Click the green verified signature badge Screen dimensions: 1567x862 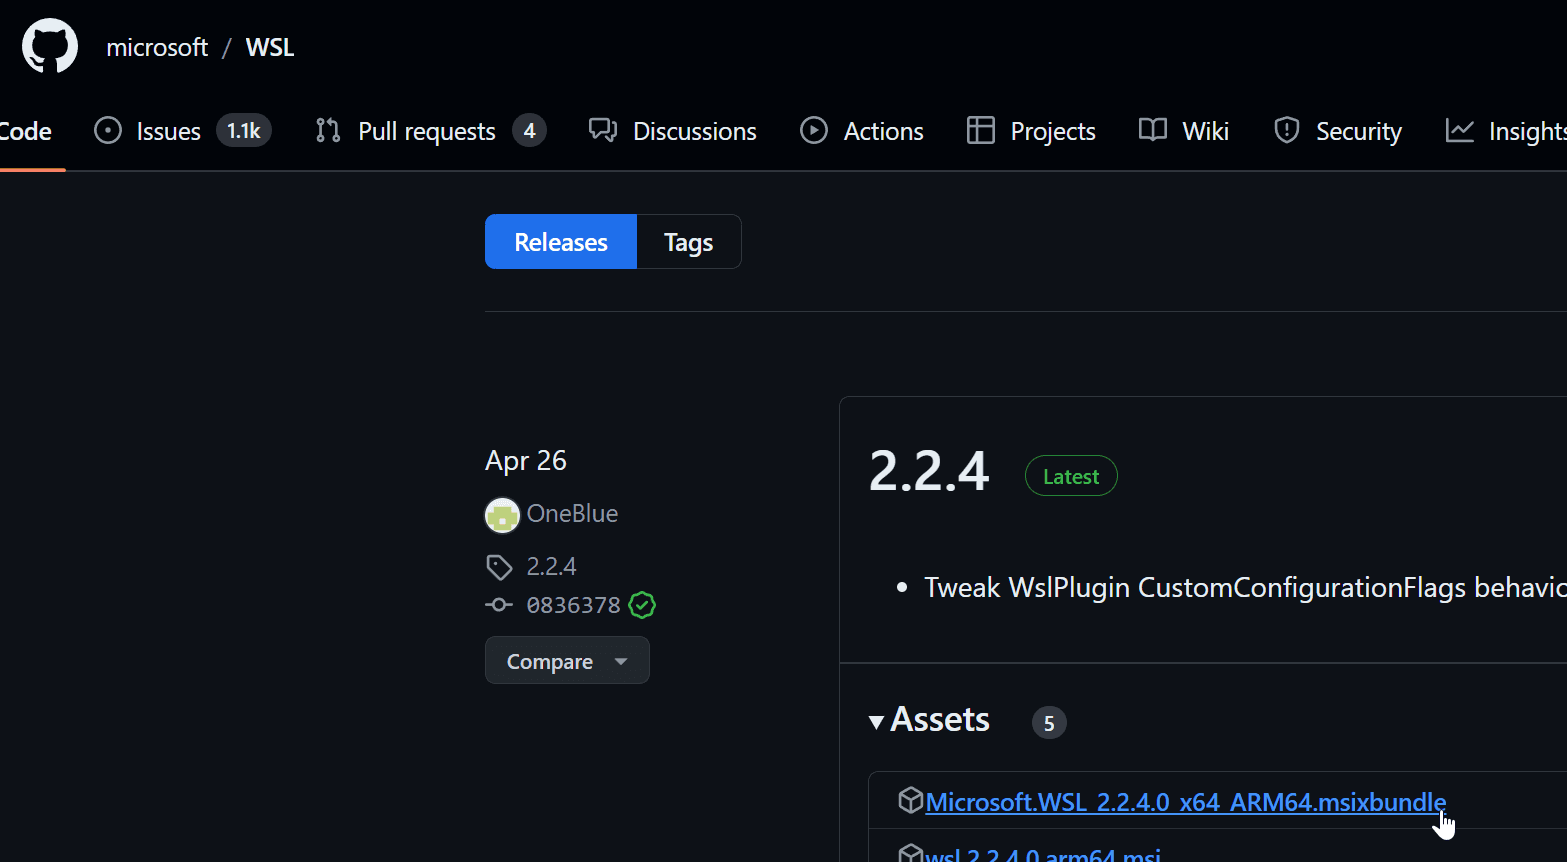pyautogui.click(x=642, y=605)
